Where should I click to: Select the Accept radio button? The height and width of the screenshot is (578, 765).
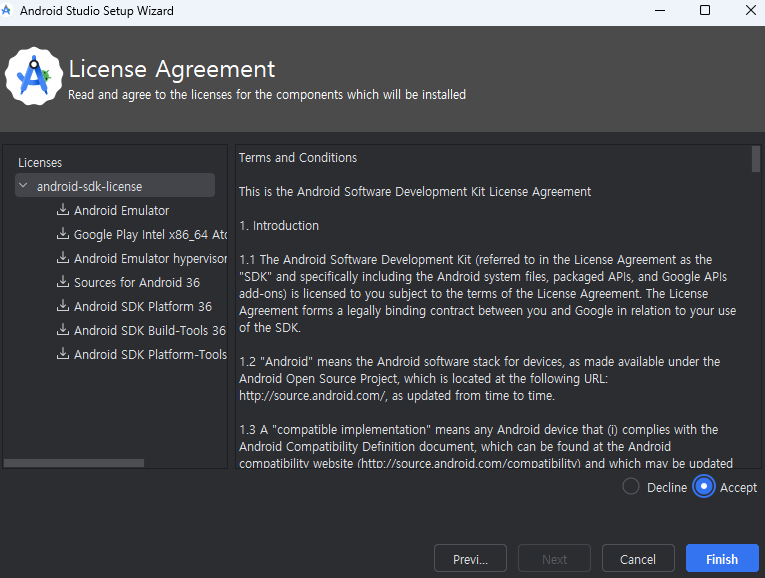tap(704, 486)
